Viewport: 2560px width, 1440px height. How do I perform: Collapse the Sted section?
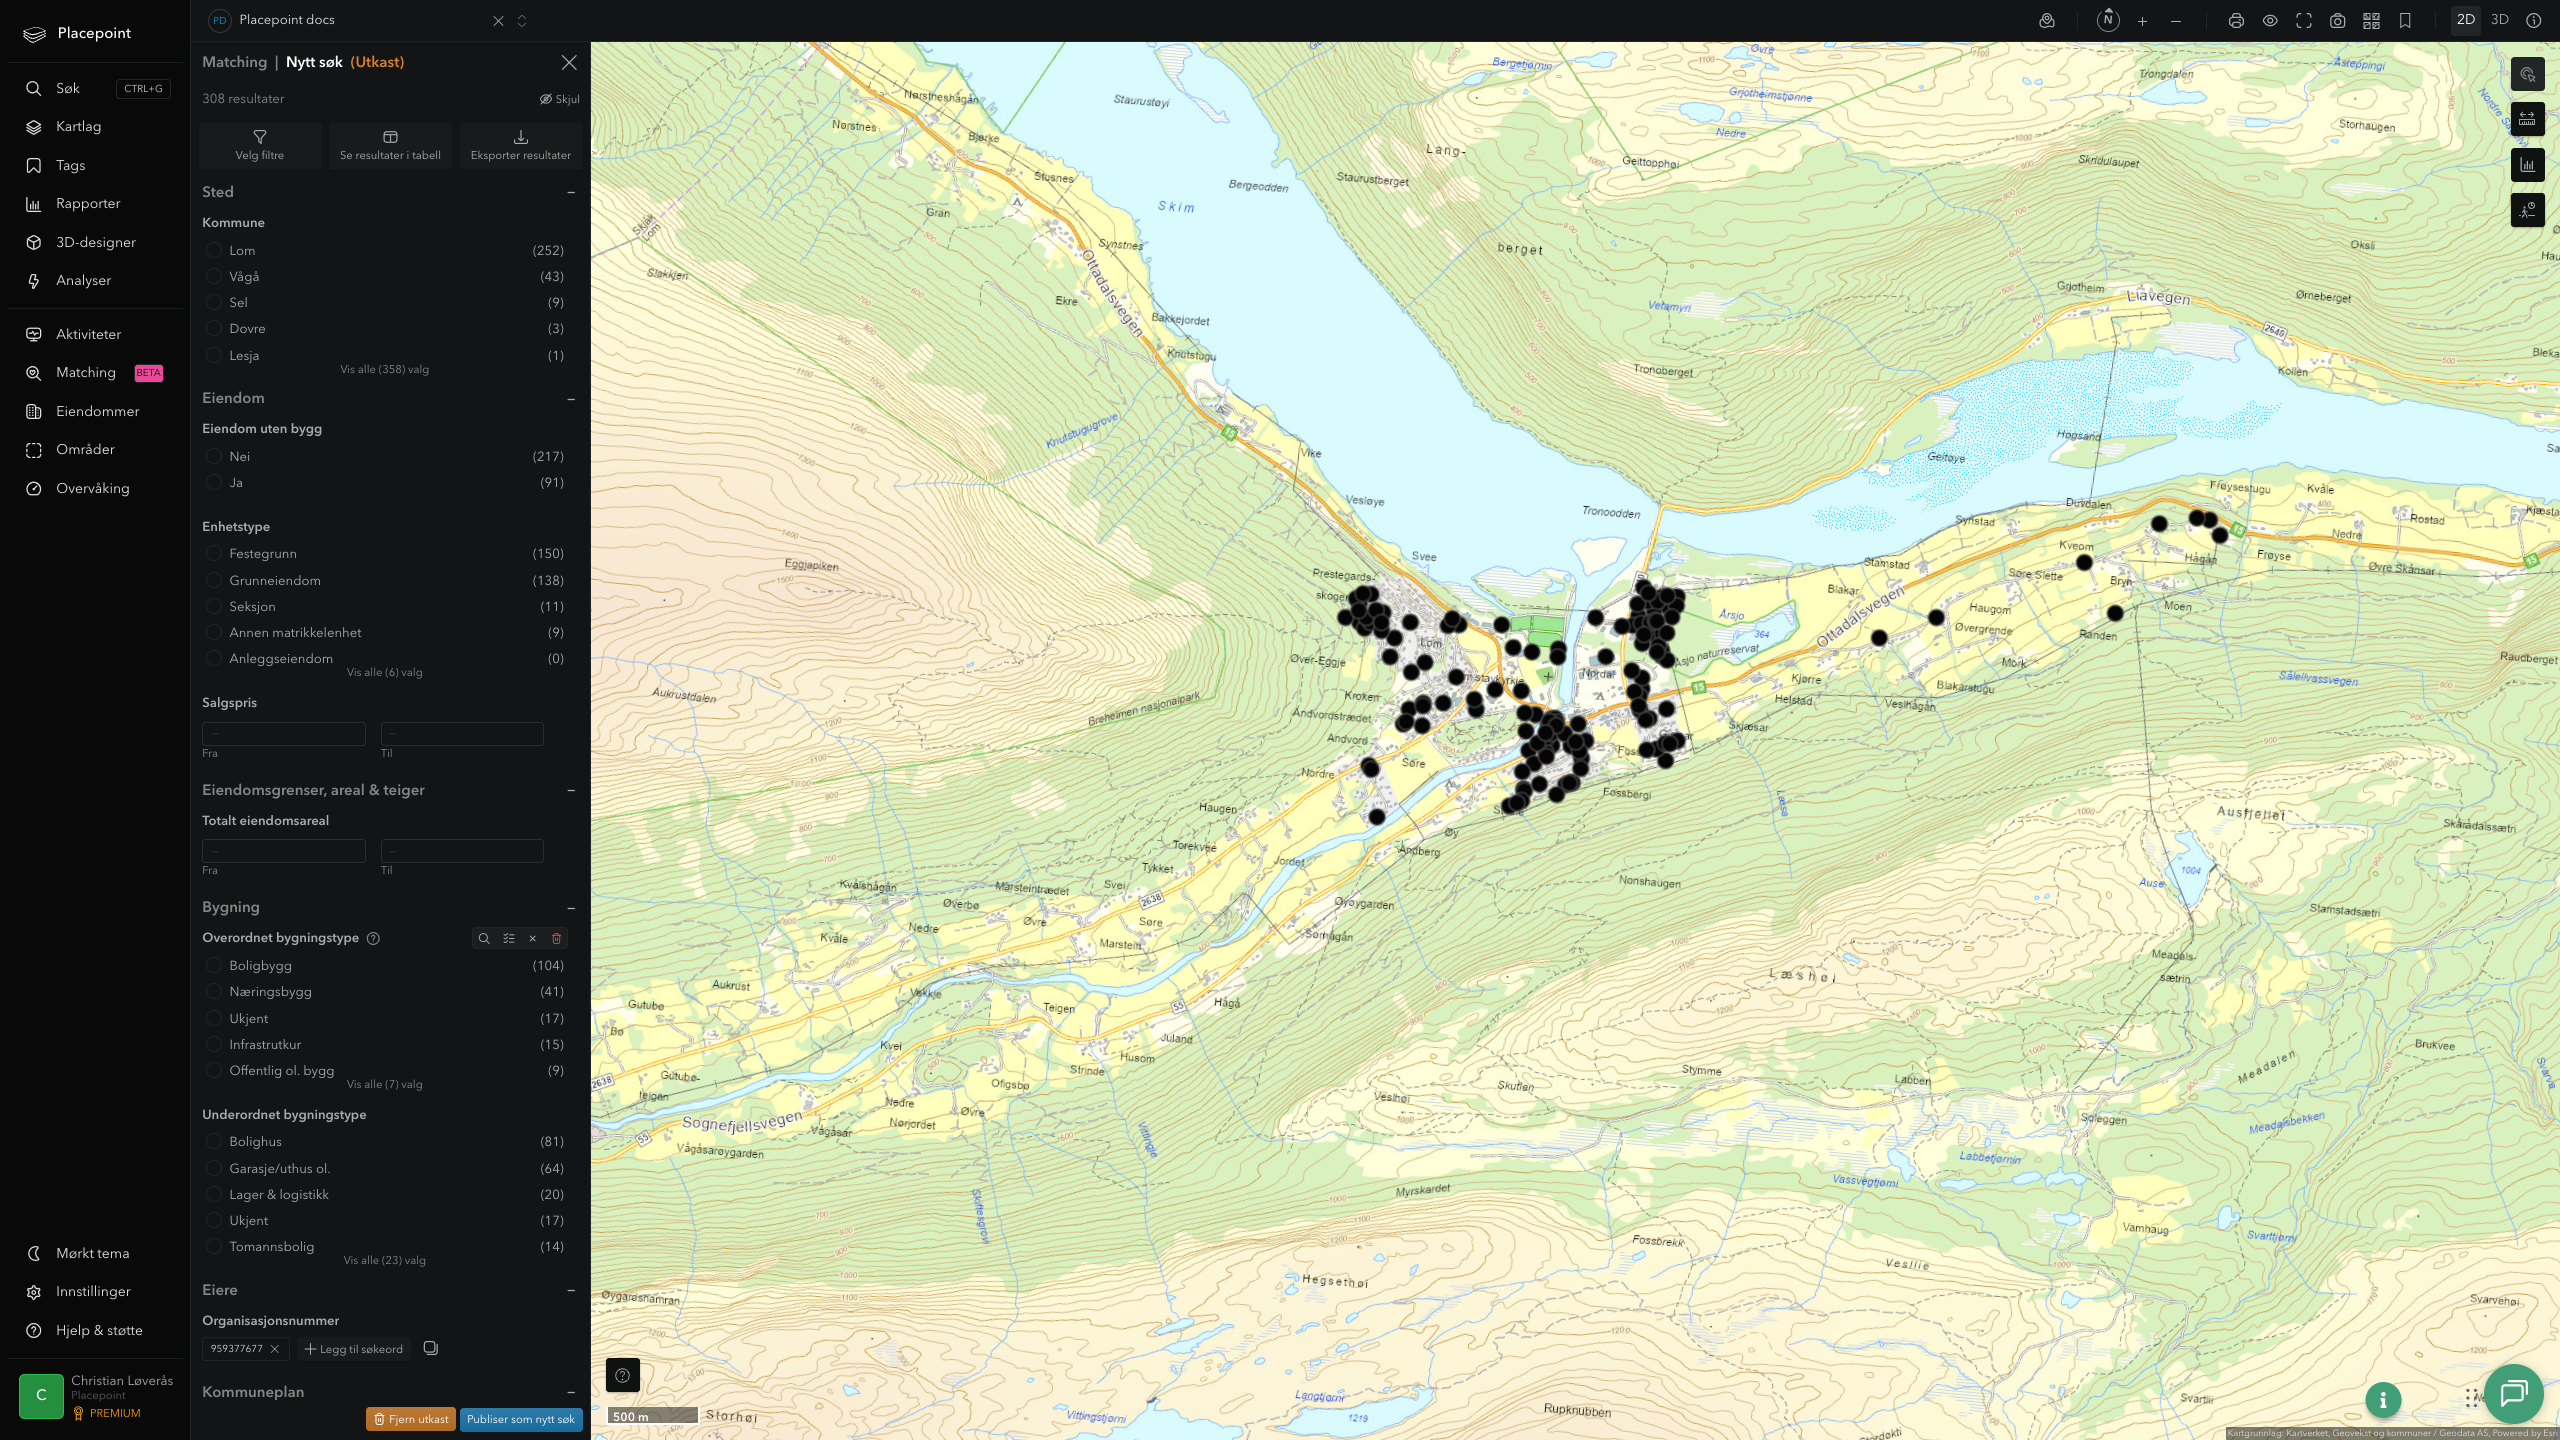point(571,192)
